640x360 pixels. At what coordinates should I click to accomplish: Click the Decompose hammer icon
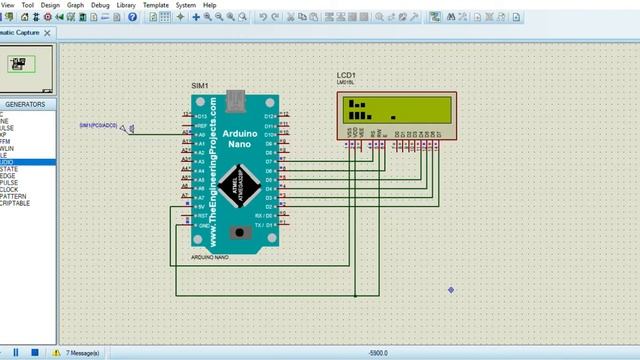click(x=415, y=17)
